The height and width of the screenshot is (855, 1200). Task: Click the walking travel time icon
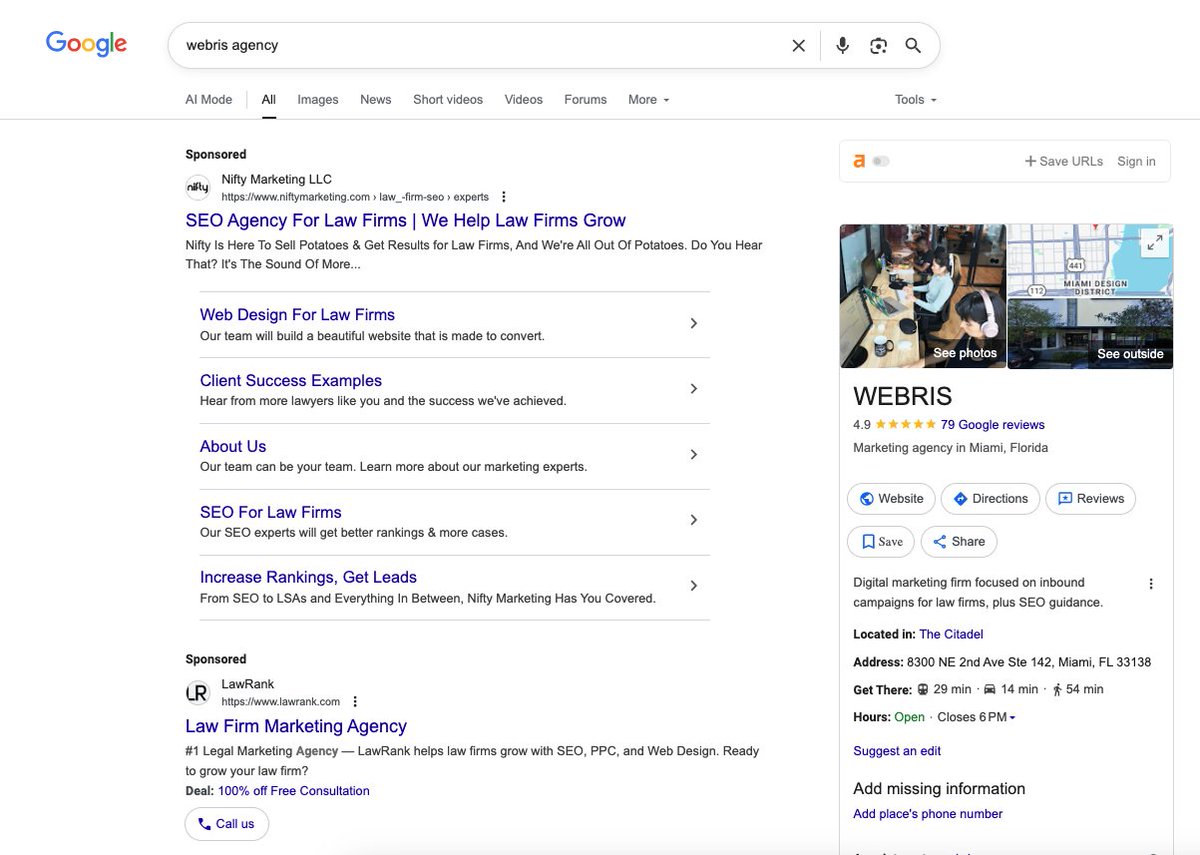pyautogui.click(x=1057, y=689)
